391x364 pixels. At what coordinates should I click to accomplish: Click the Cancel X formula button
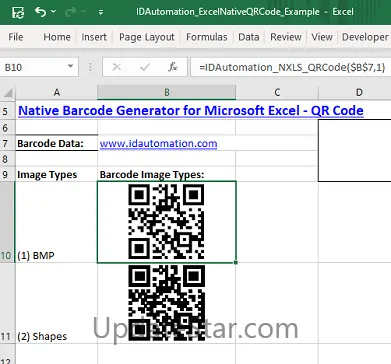pos(117,67)
